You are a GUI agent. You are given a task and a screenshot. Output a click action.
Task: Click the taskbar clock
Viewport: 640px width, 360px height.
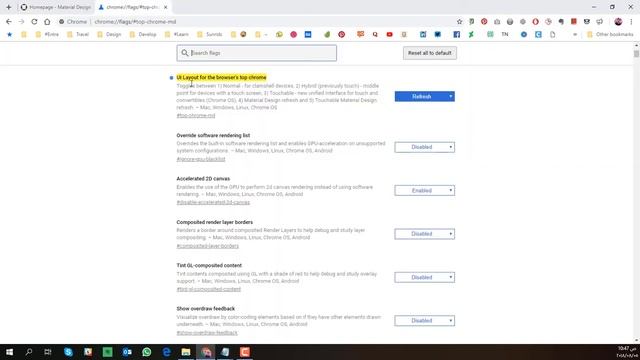(627, 352)
